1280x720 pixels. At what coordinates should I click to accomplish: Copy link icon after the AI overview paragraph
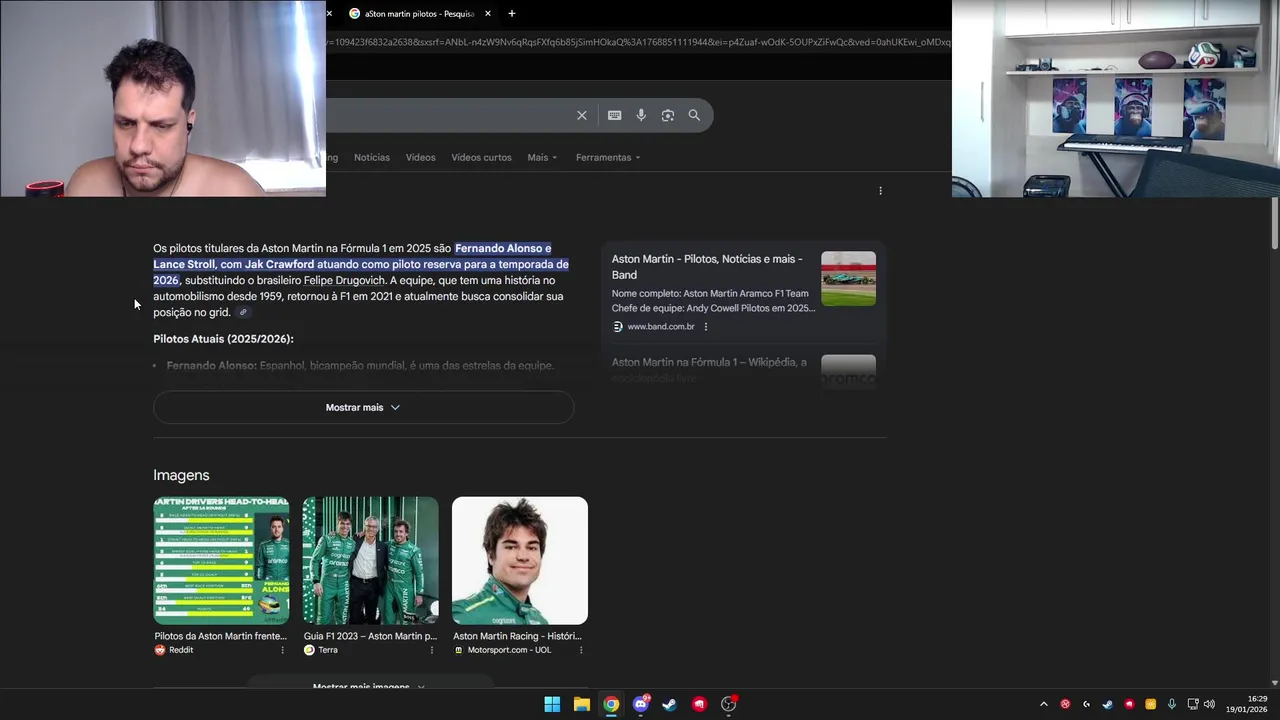(x=242, y=312)
